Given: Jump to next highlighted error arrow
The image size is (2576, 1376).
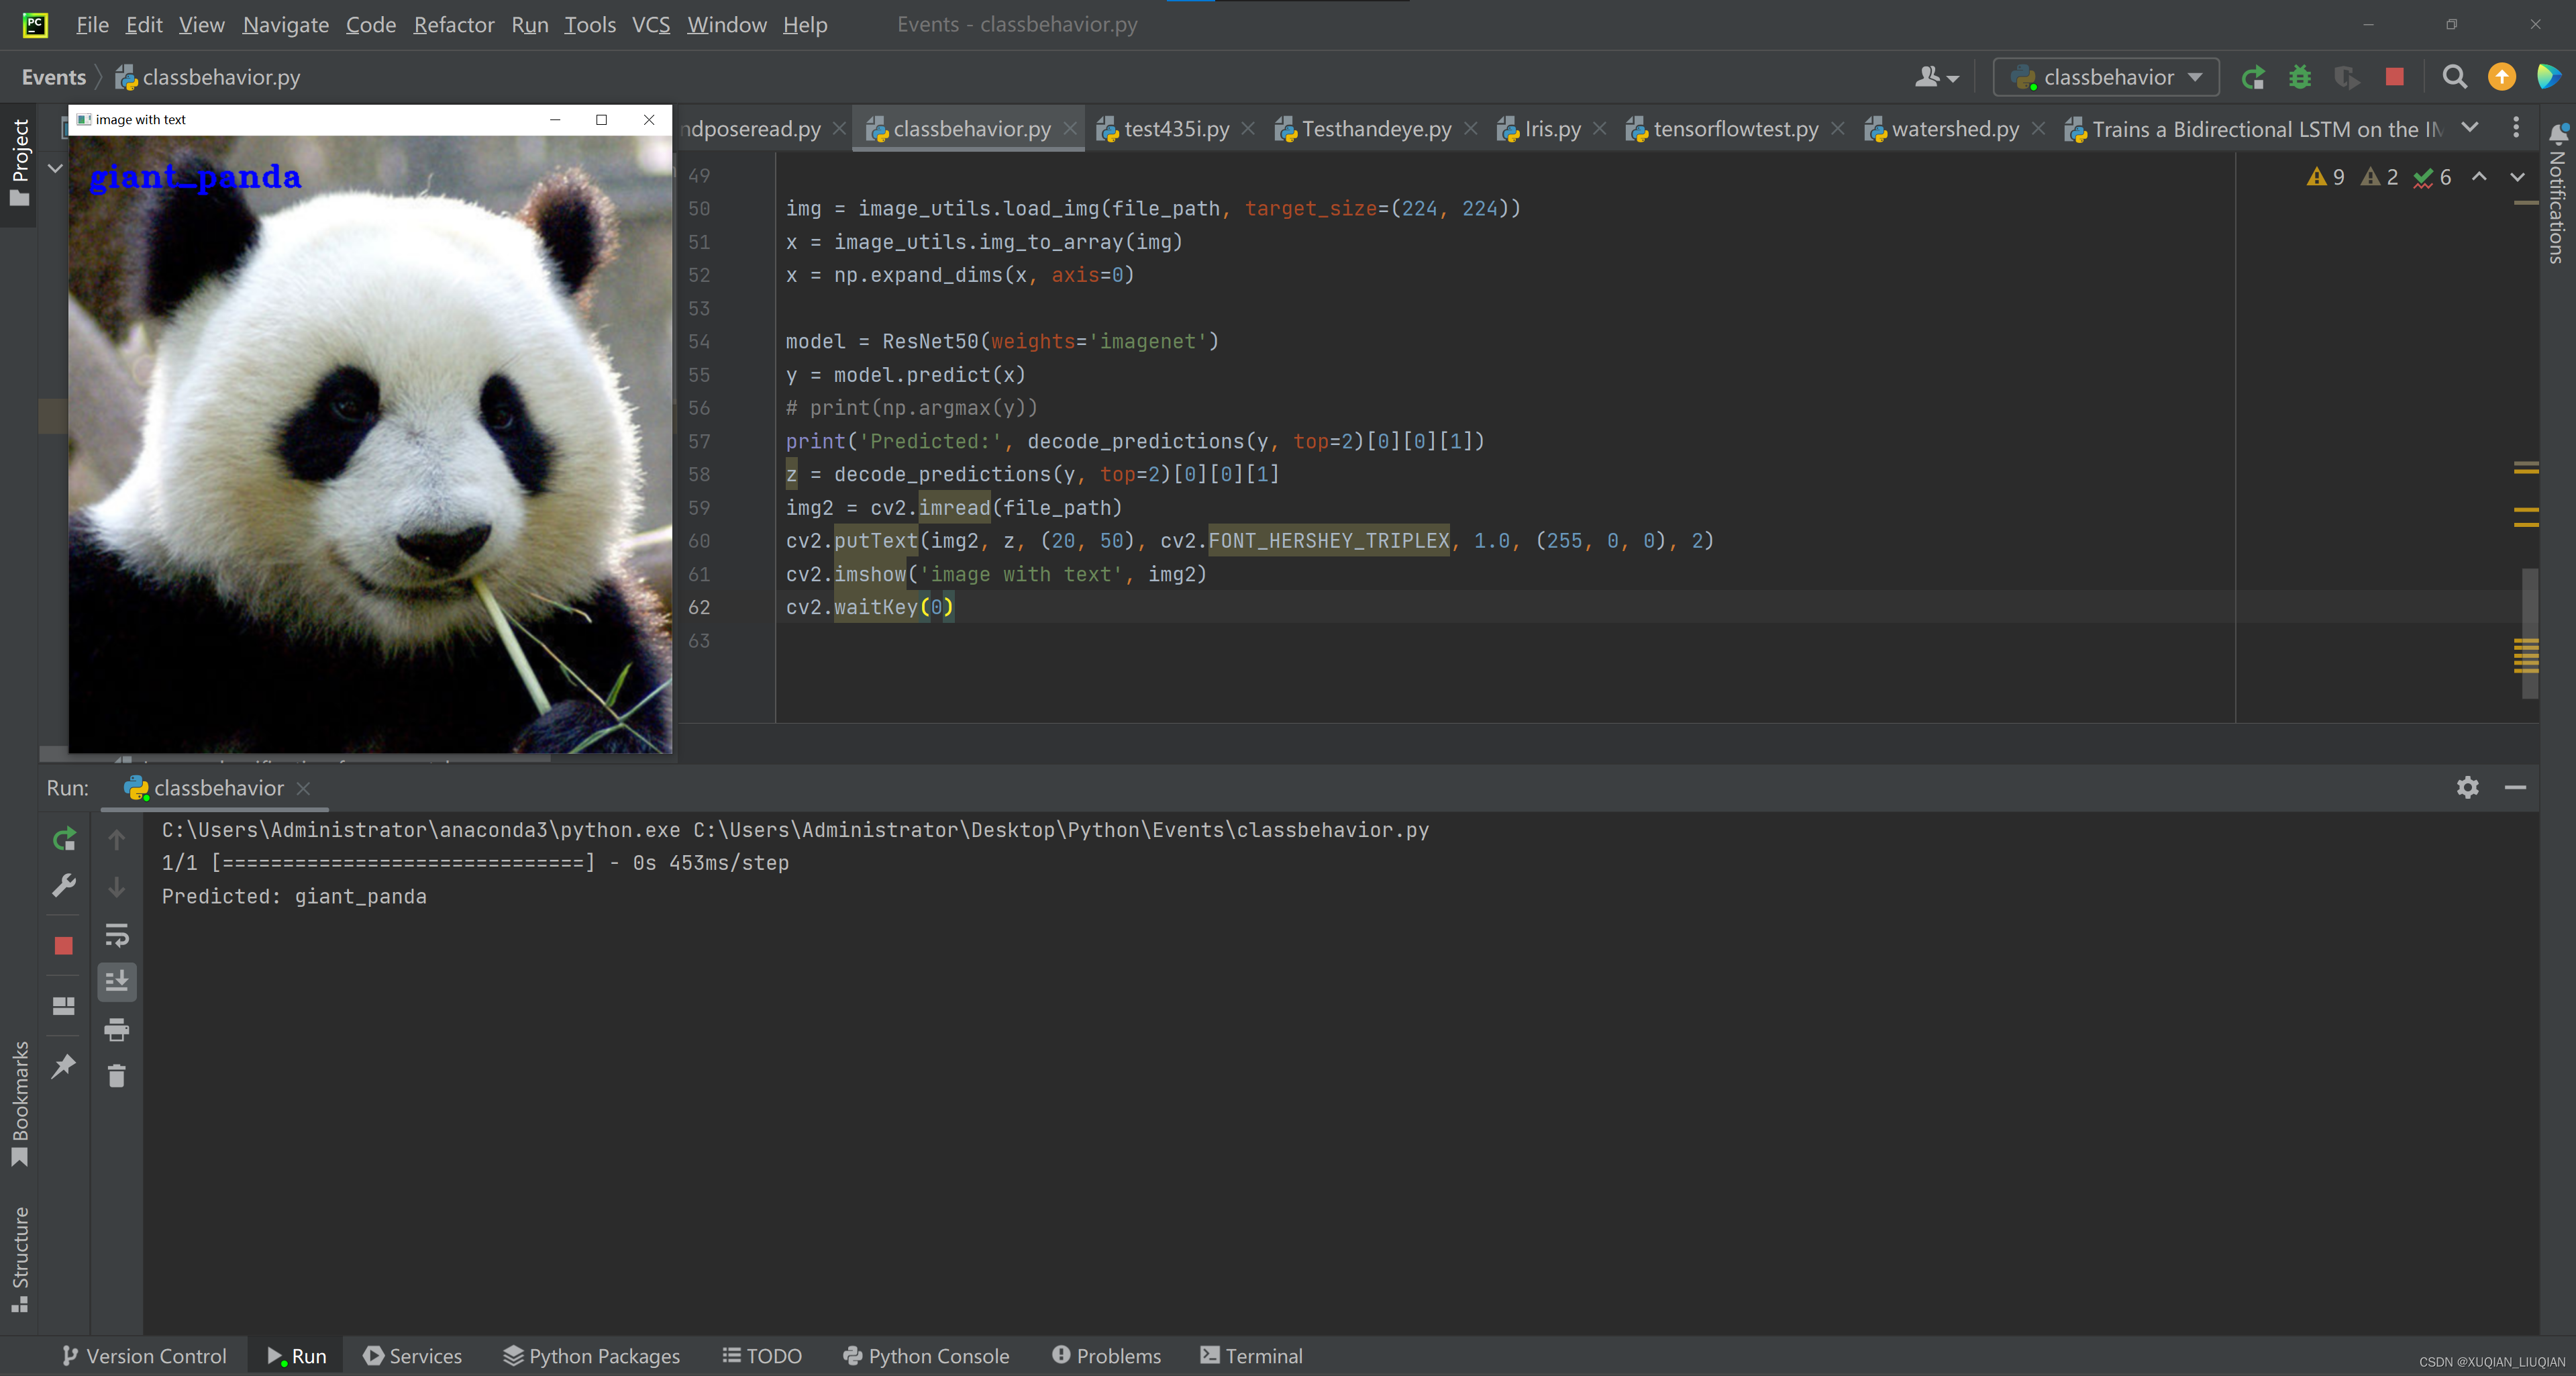Looking at the screenshot, I should (x=2517, y=177).
